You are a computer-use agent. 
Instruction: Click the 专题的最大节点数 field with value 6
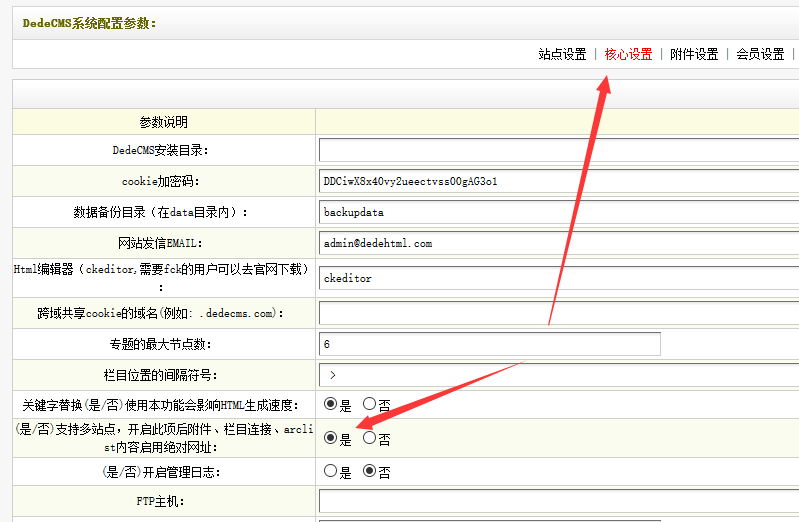[490, 344]
